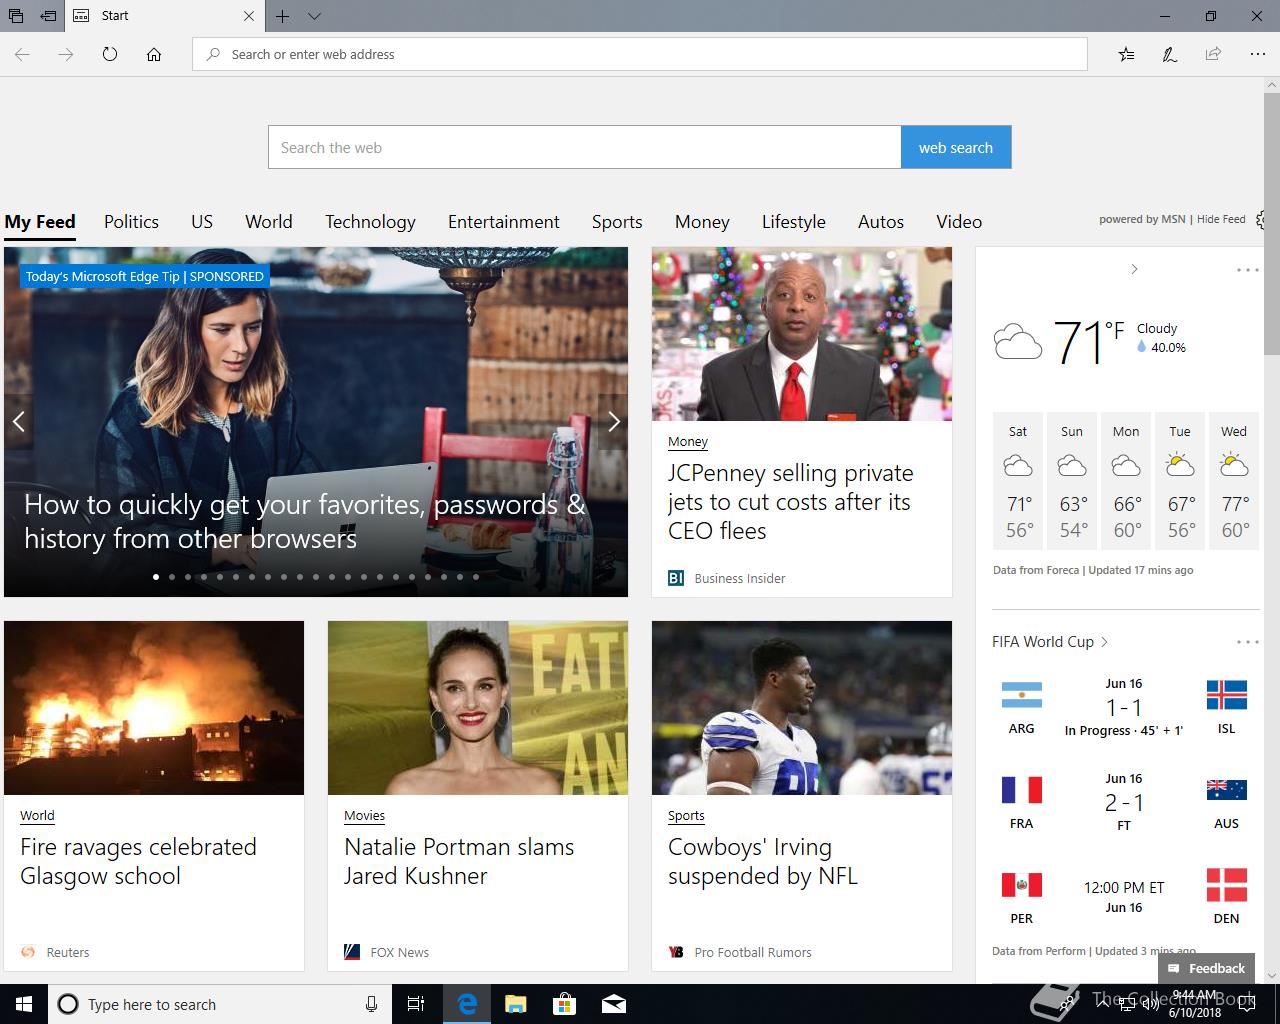Open the Favorites hub star icon
1280x1024 pixels.
pos(1126,54)
